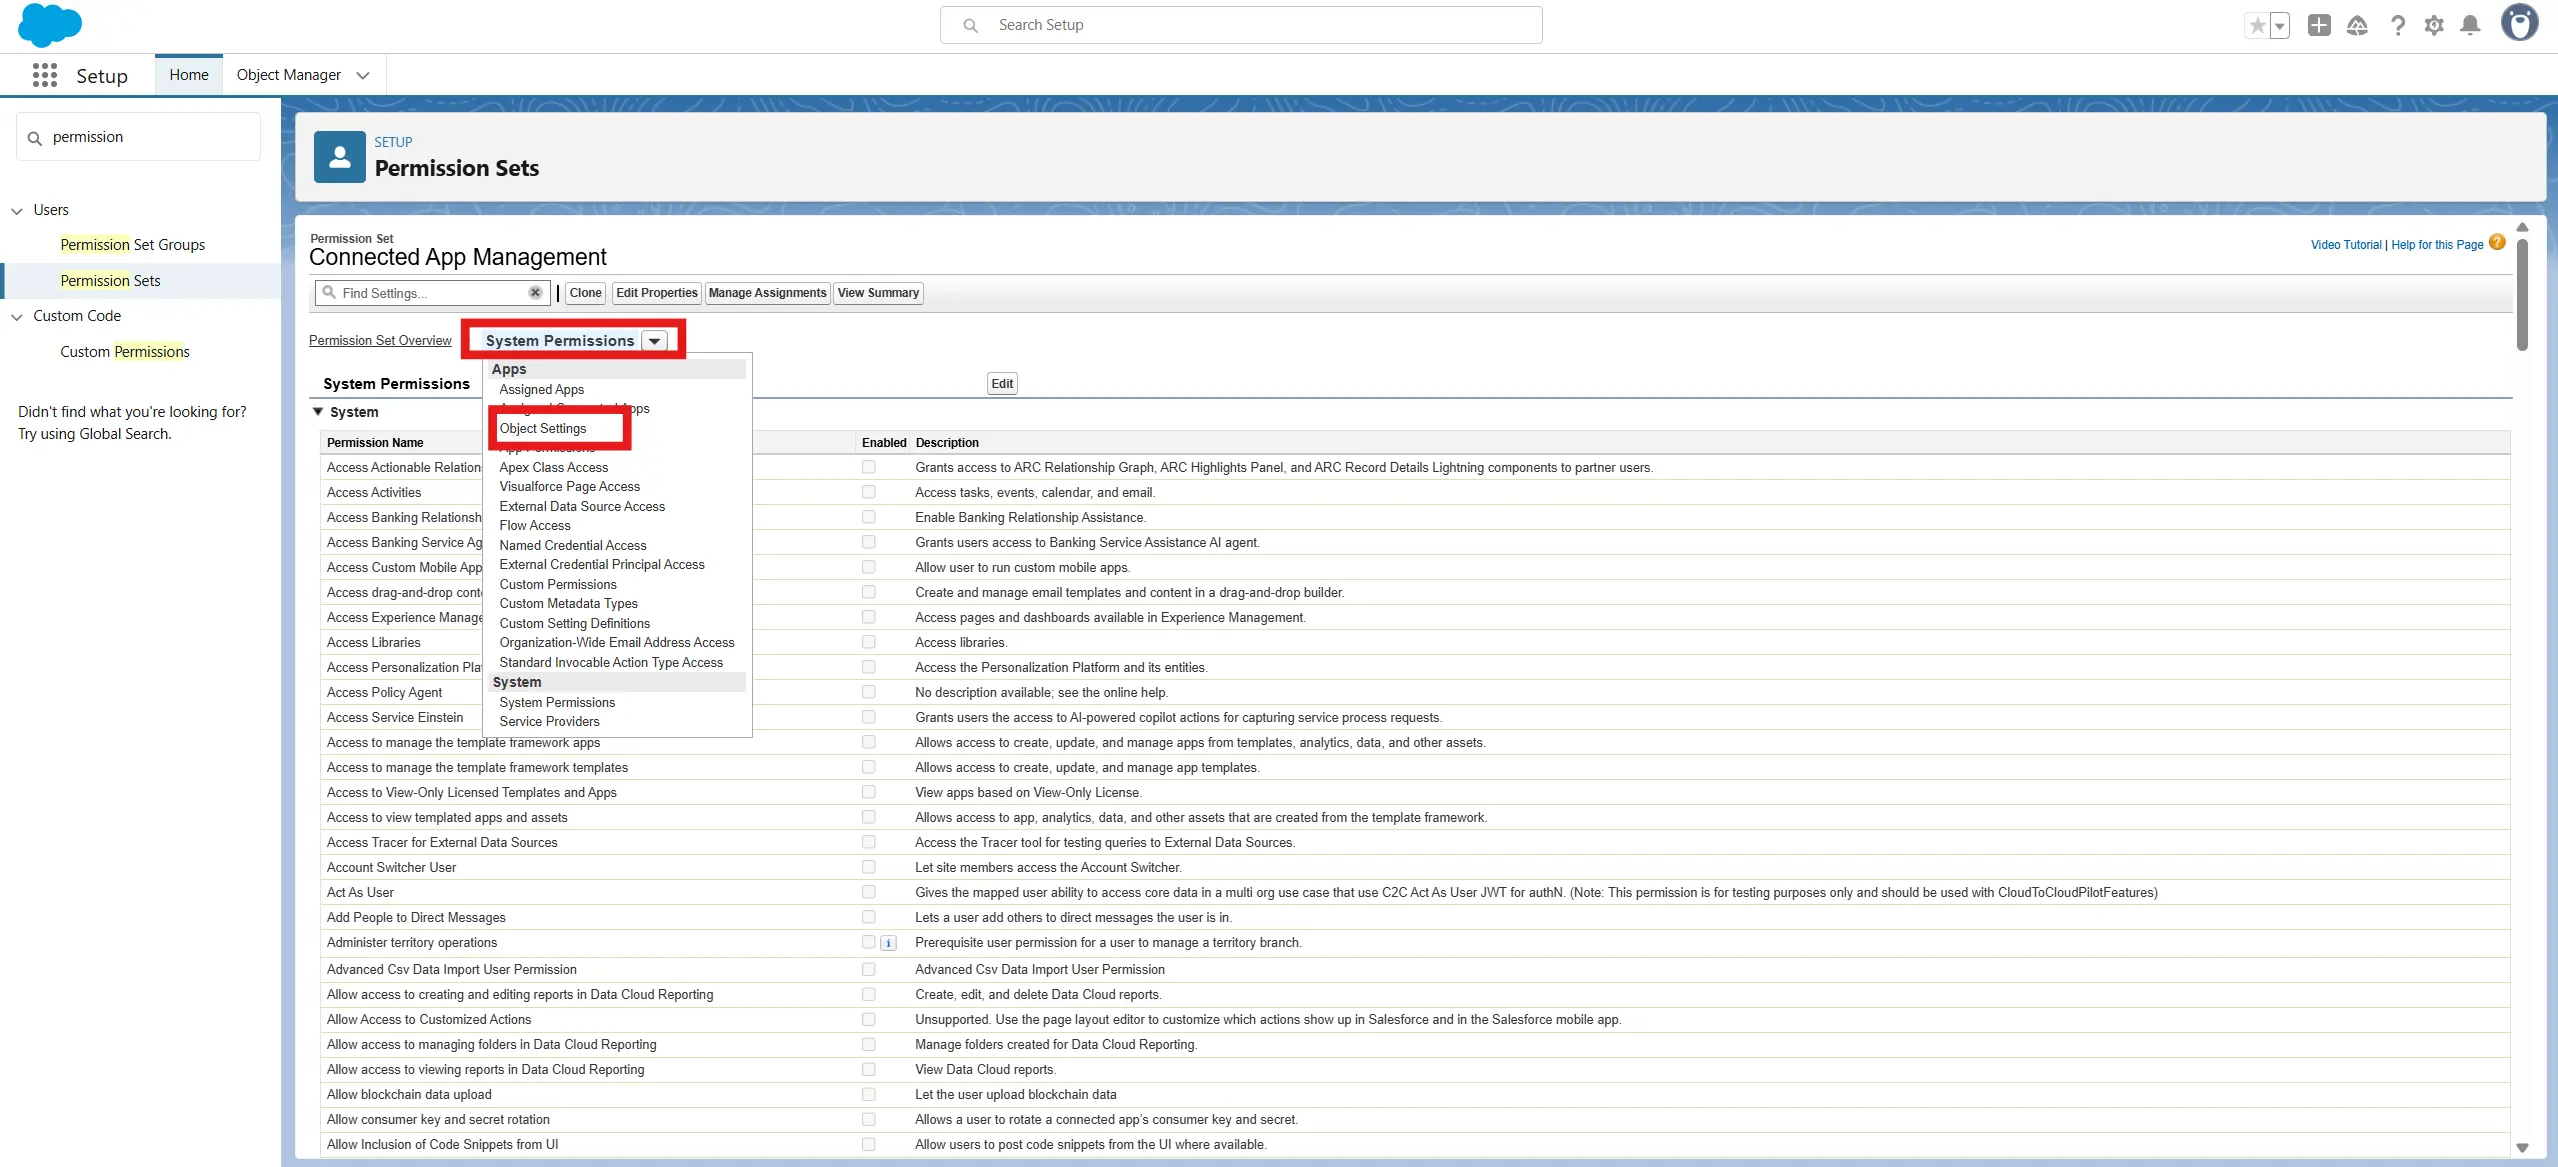Open the Setup gear icon
This screenshot has height=1167, width=2558.
(2434, 26)
